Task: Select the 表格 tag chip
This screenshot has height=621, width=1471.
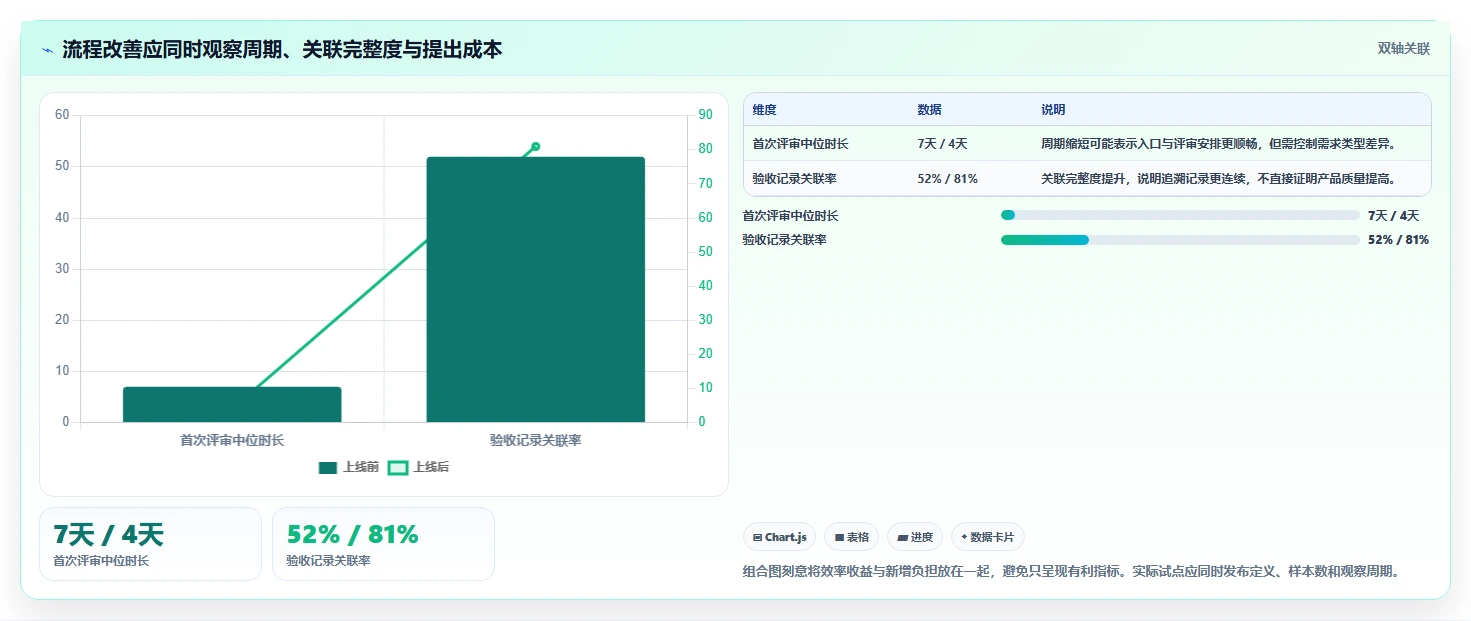Action: tap(851, 537)
